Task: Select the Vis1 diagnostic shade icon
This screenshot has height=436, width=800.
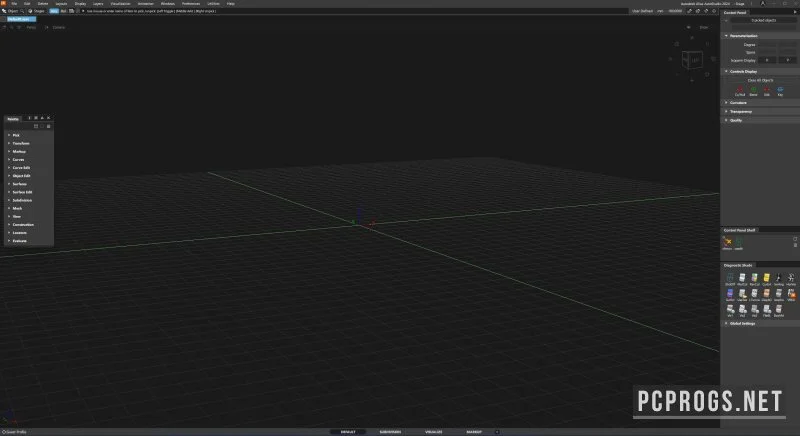Action: (x=730, y=311)
